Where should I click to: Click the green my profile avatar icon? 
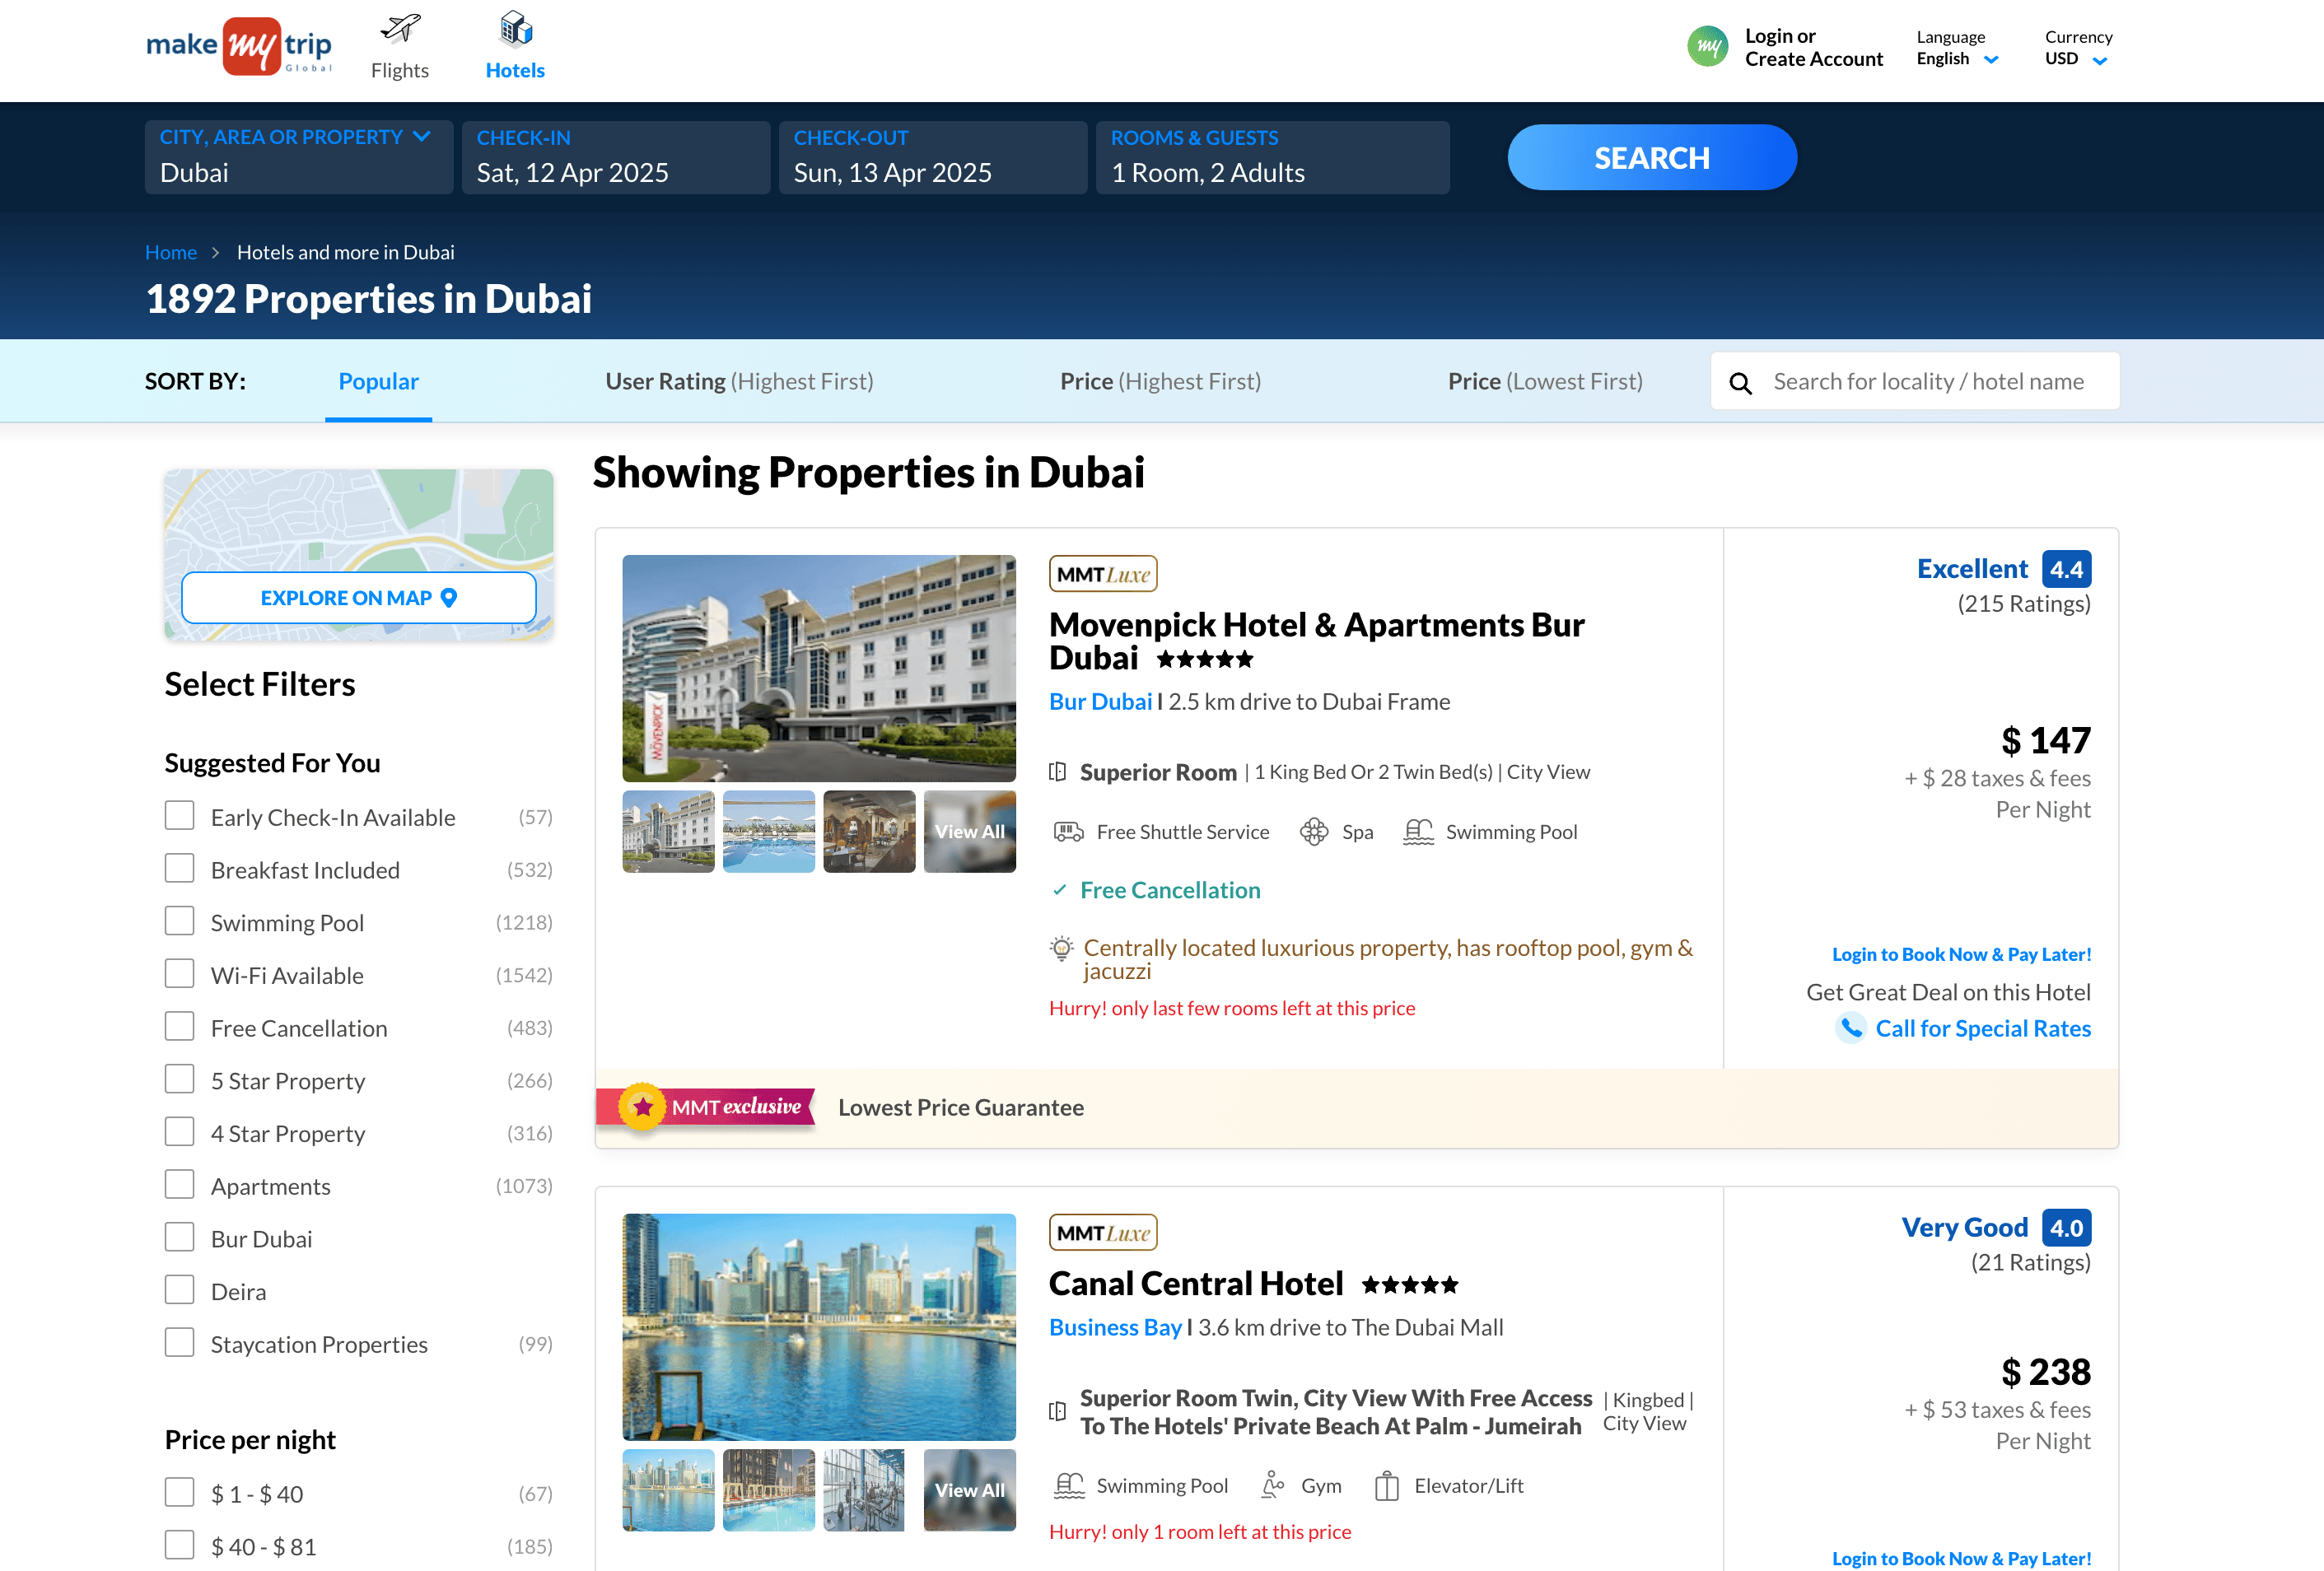click(x=1708, y=46)
